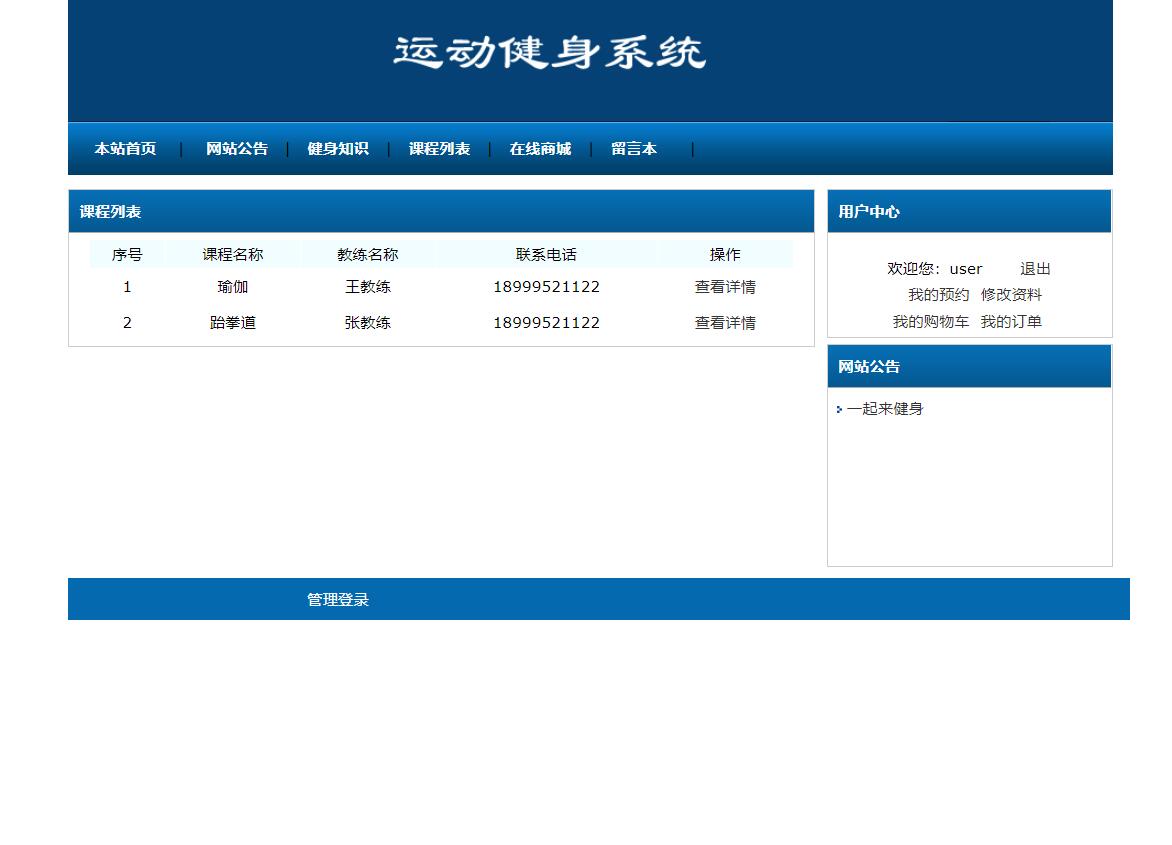Click the 课程列表 panel title bar
Viewport: 1172px width, 845px height.
point(109,211)
